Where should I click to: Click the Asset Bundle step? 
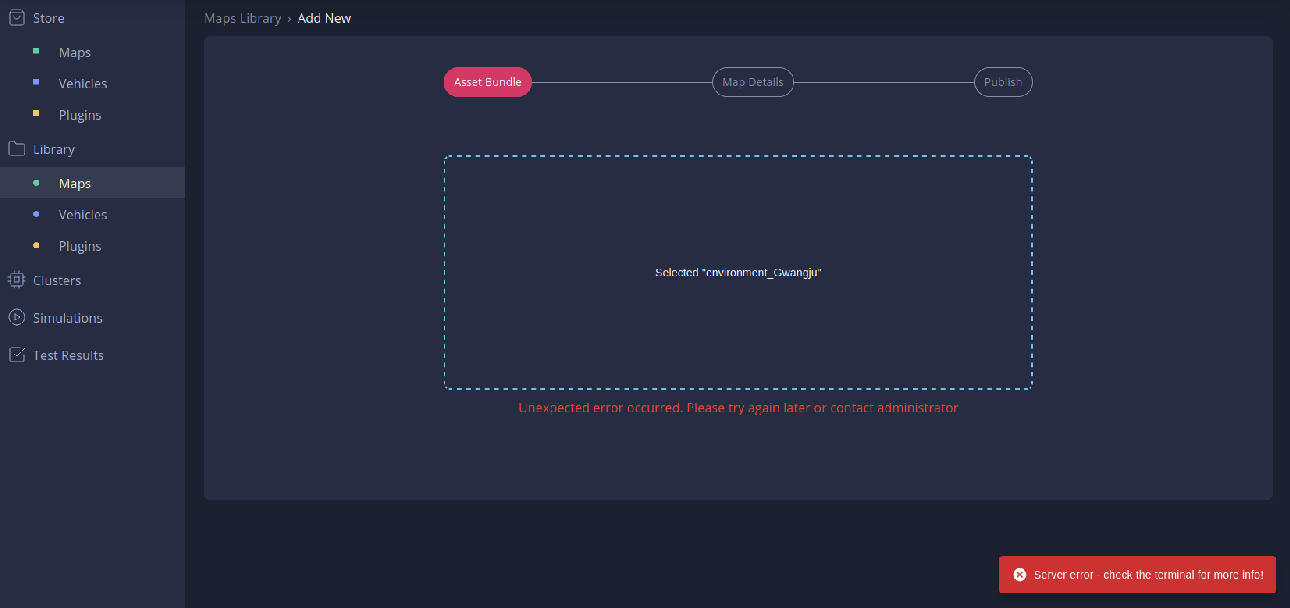click(487, 81)
